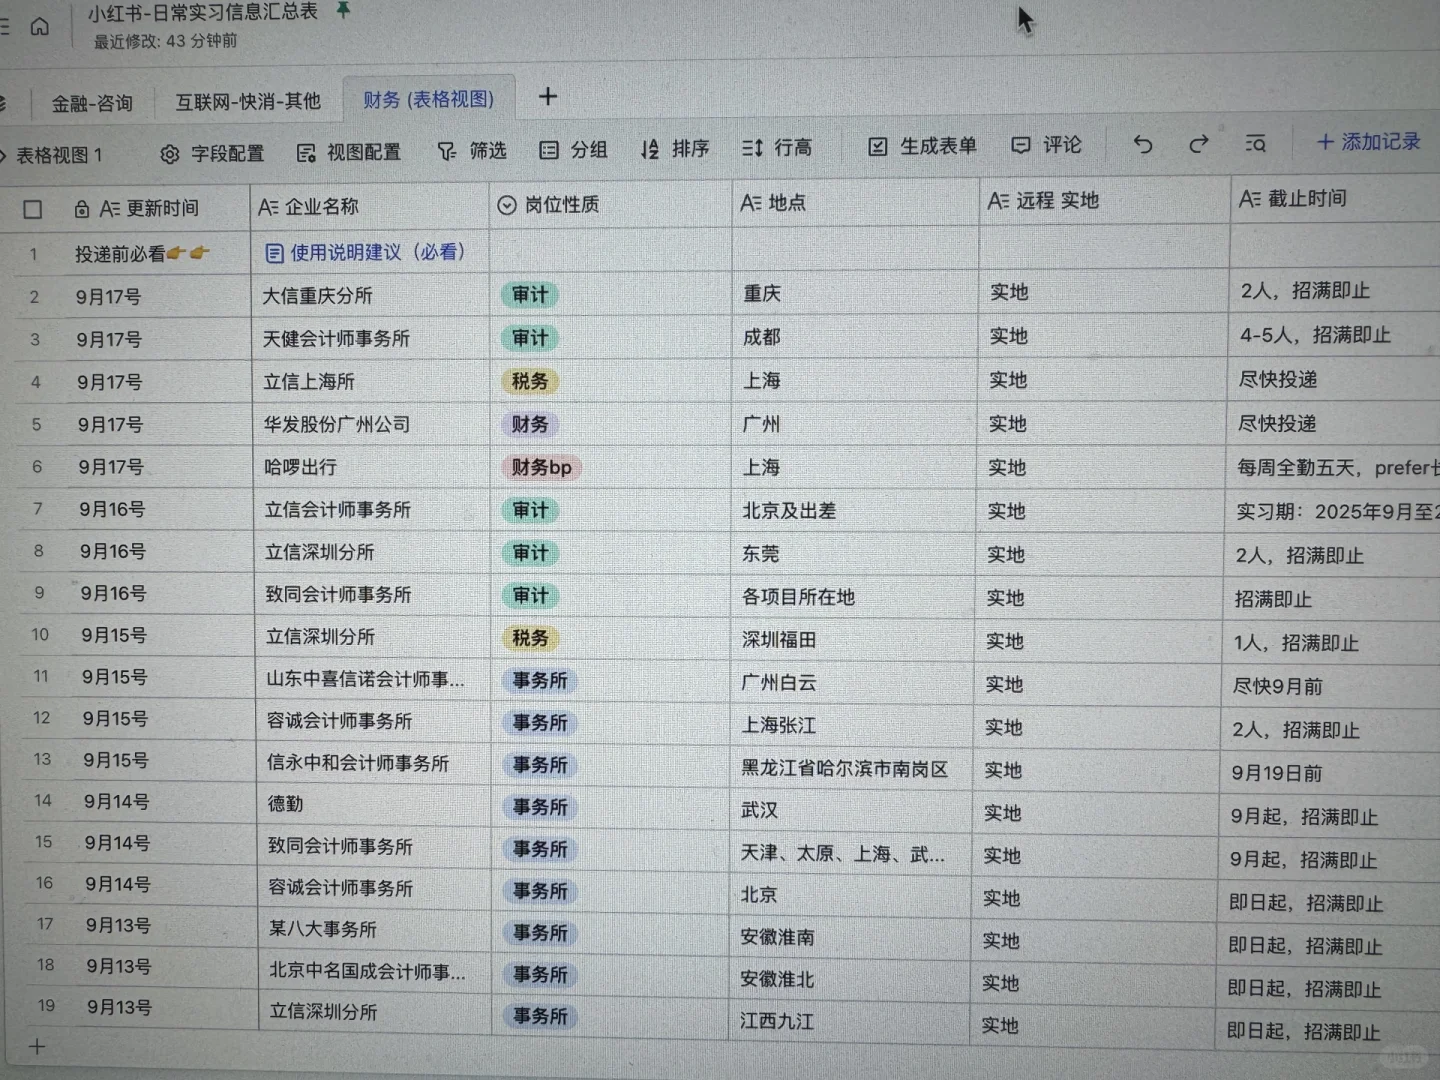Click the 截止时间 column header
The width and height of the screenshot is (1440, 1080).
(x=1335, y=198)
